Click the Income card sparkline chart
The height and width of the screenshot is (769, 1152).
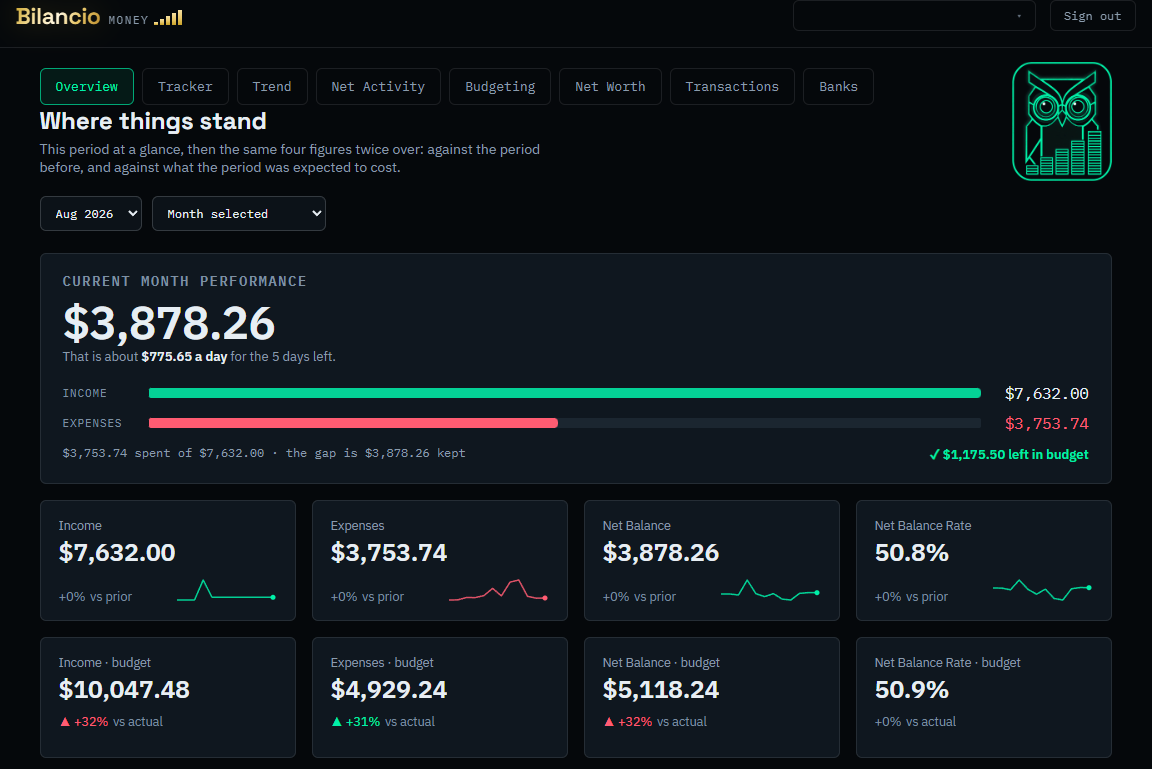click(226, 591)
